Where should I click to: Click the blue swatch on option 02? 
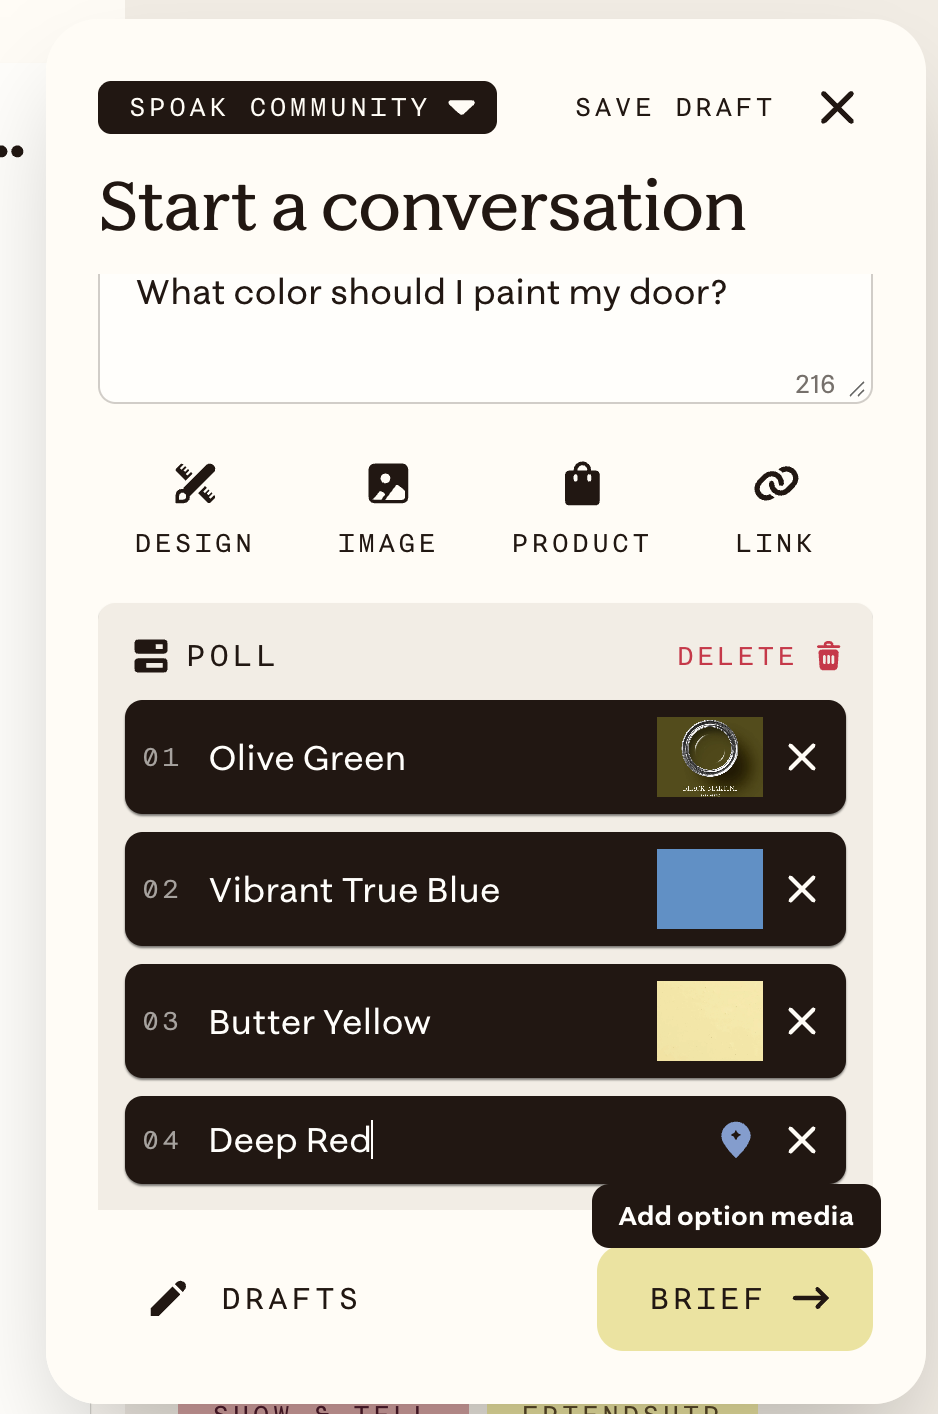[710, 889]
